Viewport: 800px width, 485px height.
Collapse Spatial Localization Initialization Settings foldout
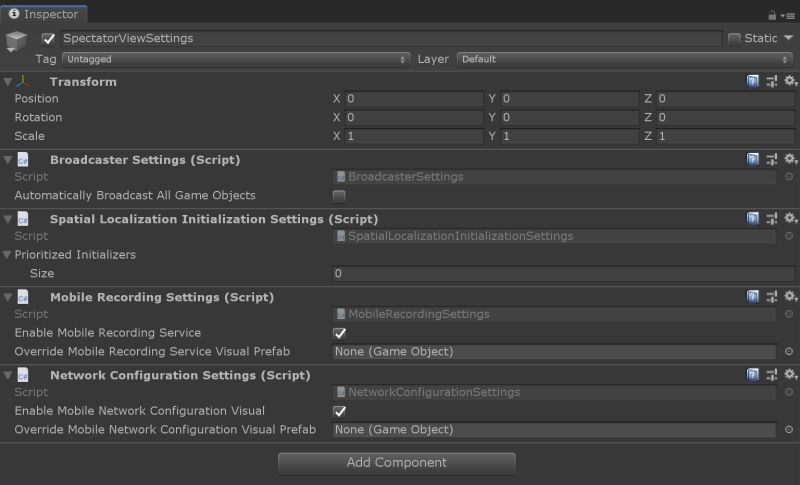[8, 219]
